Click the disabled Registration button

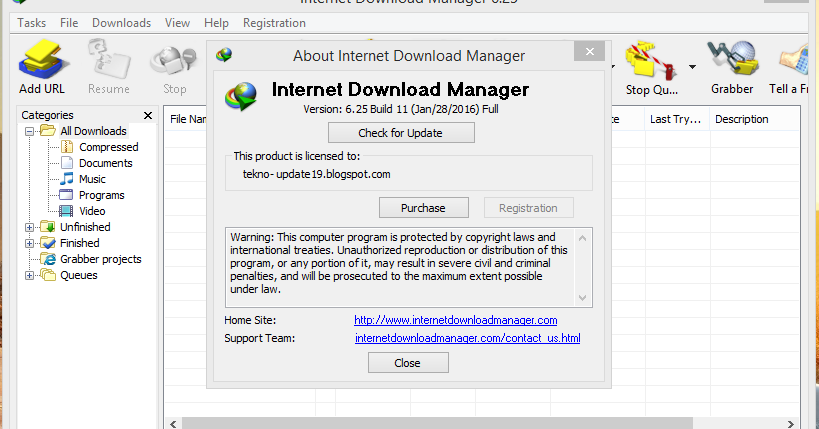point(529,207)
